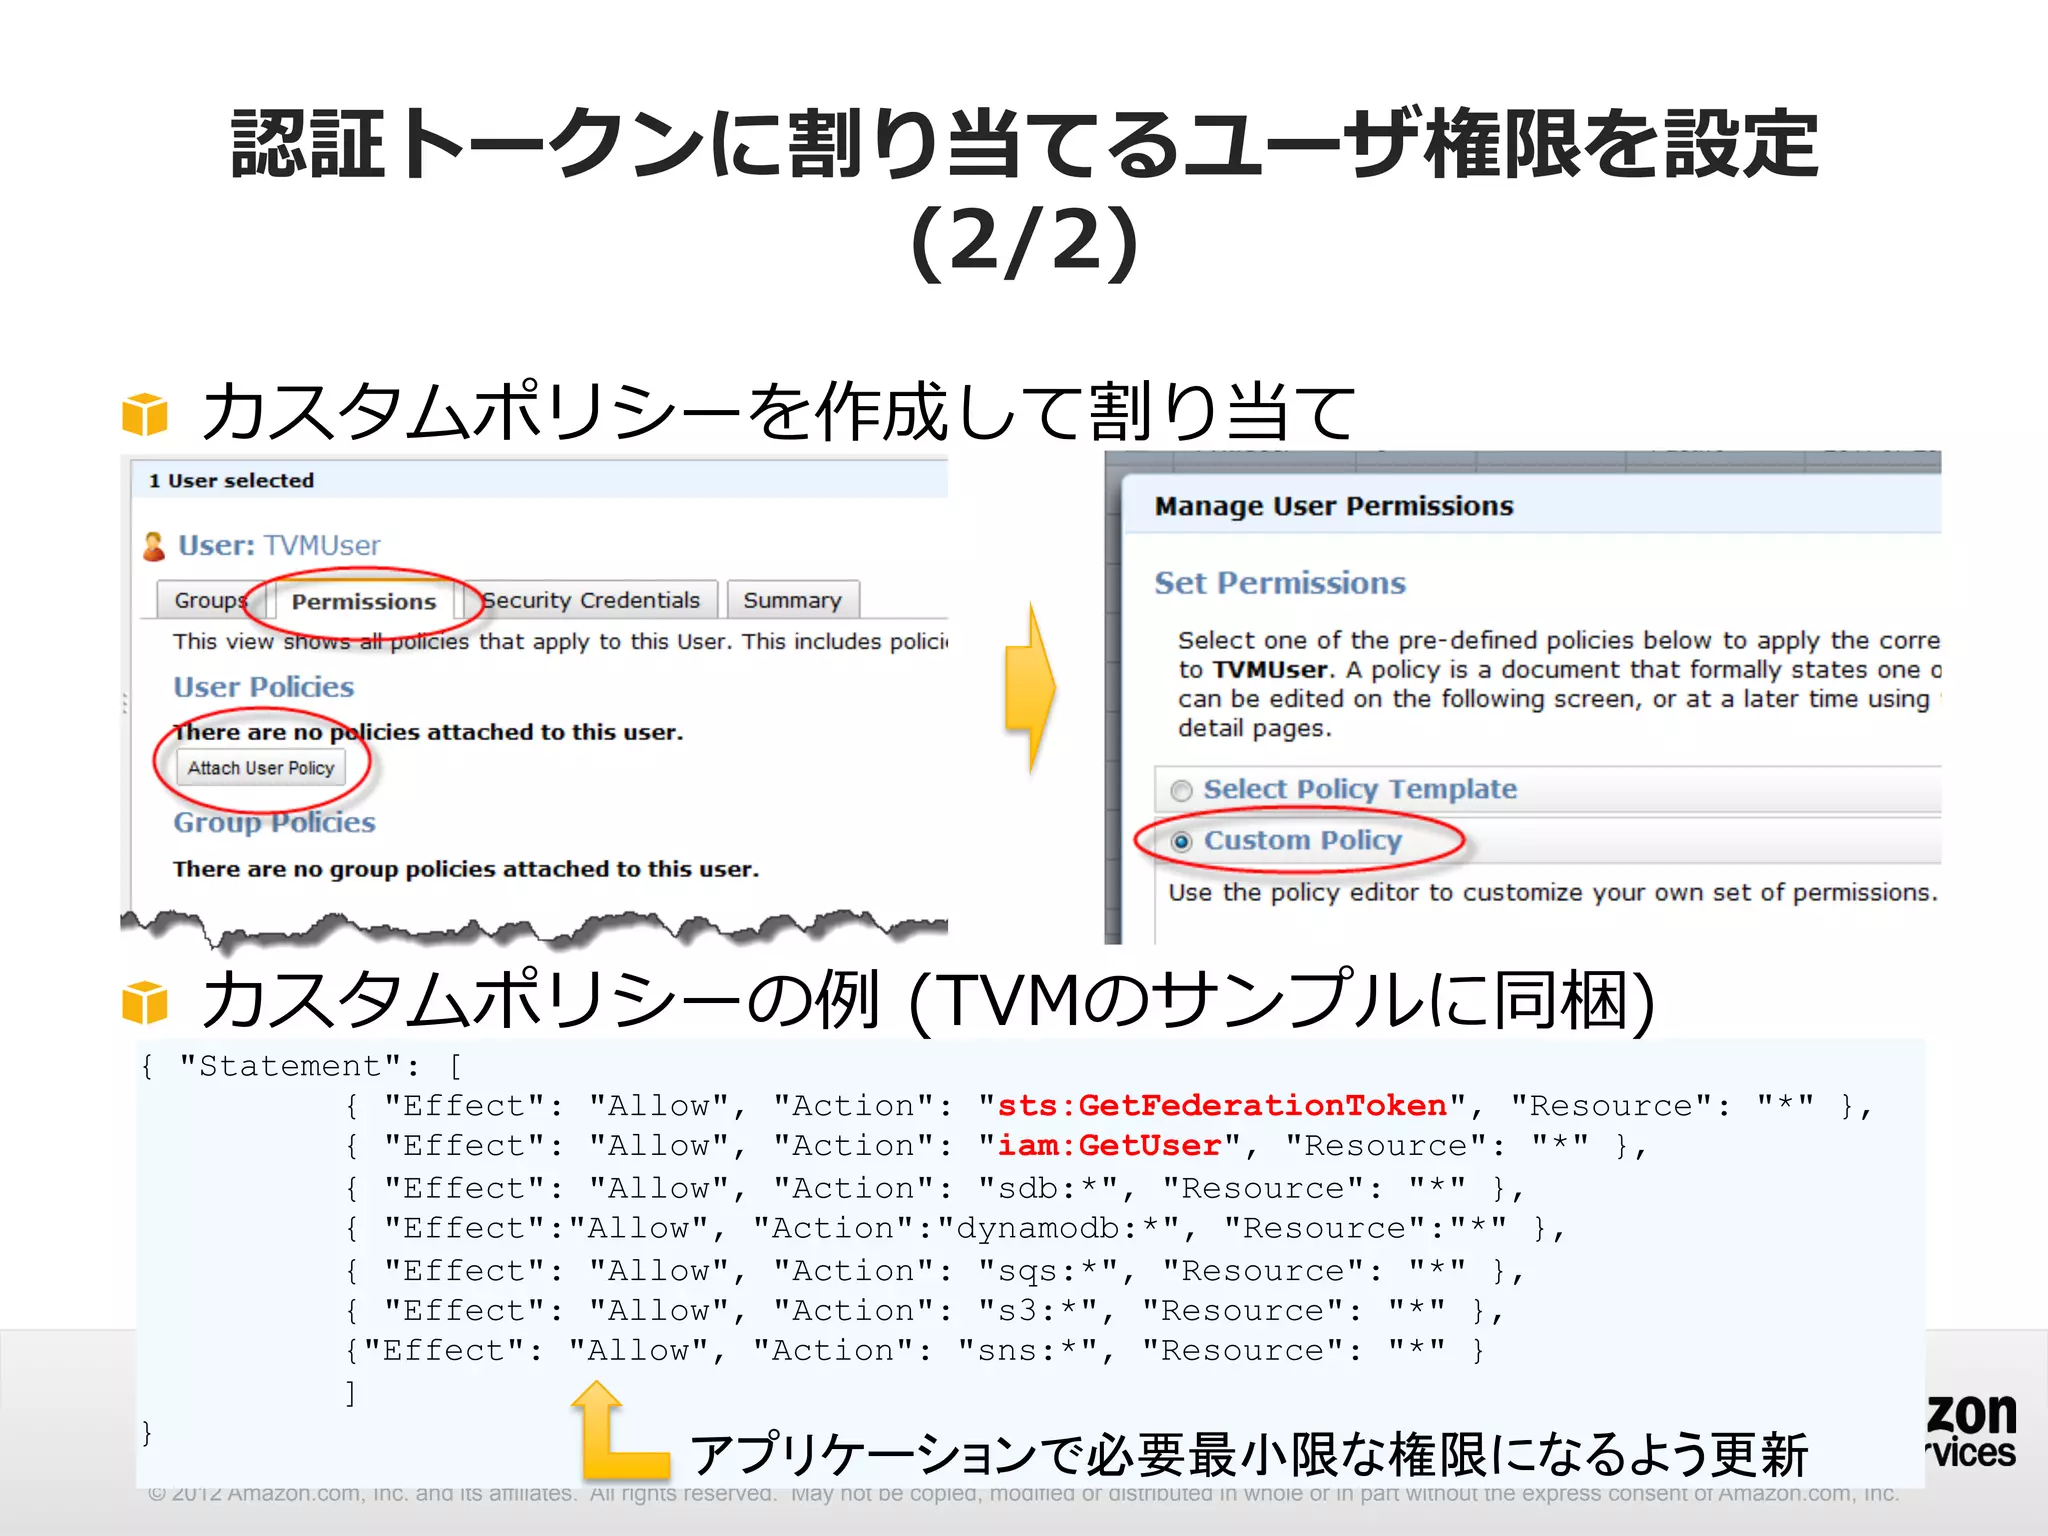
Task: Click the User Policies heading
Action: click(x=264, y=687)
